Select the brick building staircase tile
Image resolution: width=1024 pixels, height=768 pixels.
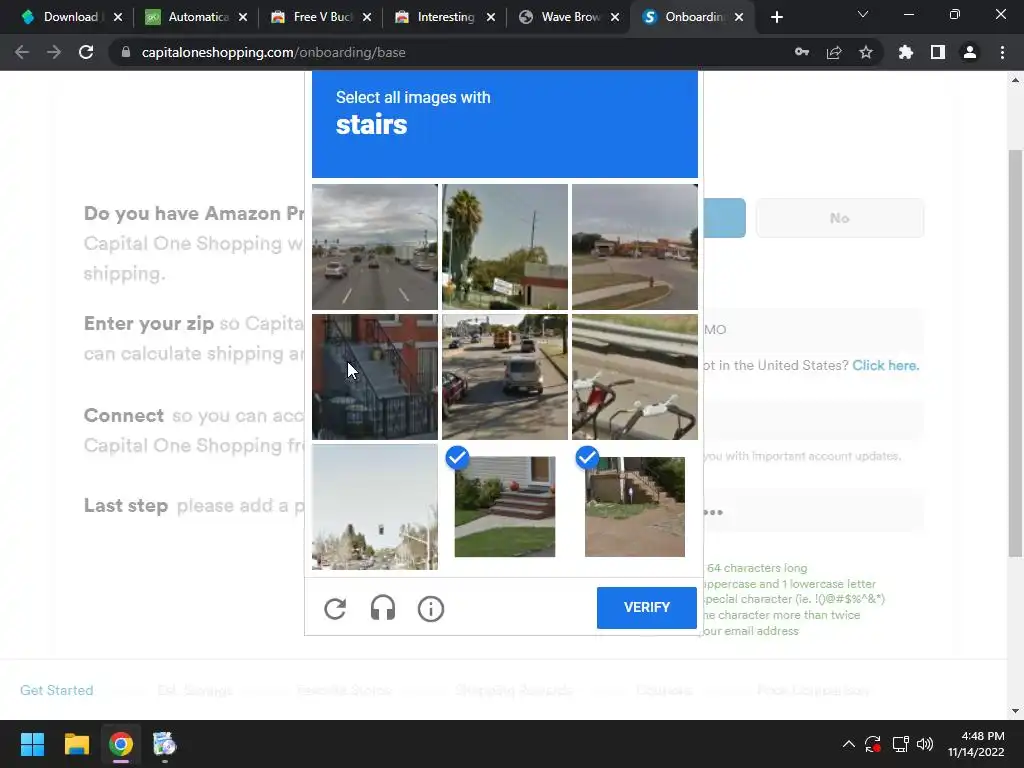coord(375,377)
